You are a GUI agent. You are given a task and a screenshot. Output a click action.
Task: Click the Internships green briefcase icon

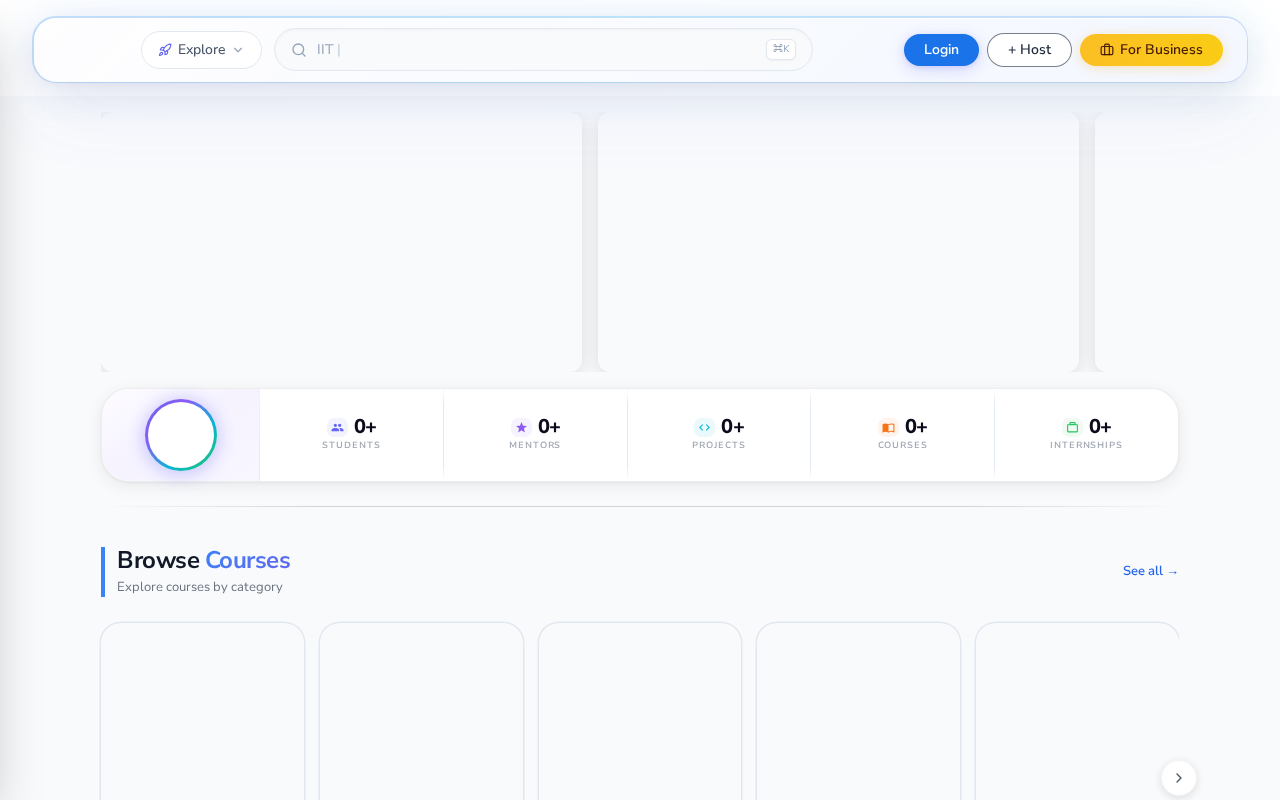[x=1072, y=427]
